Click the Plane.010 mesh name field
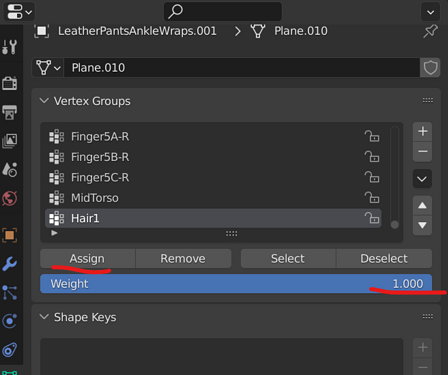 point(242,68)
